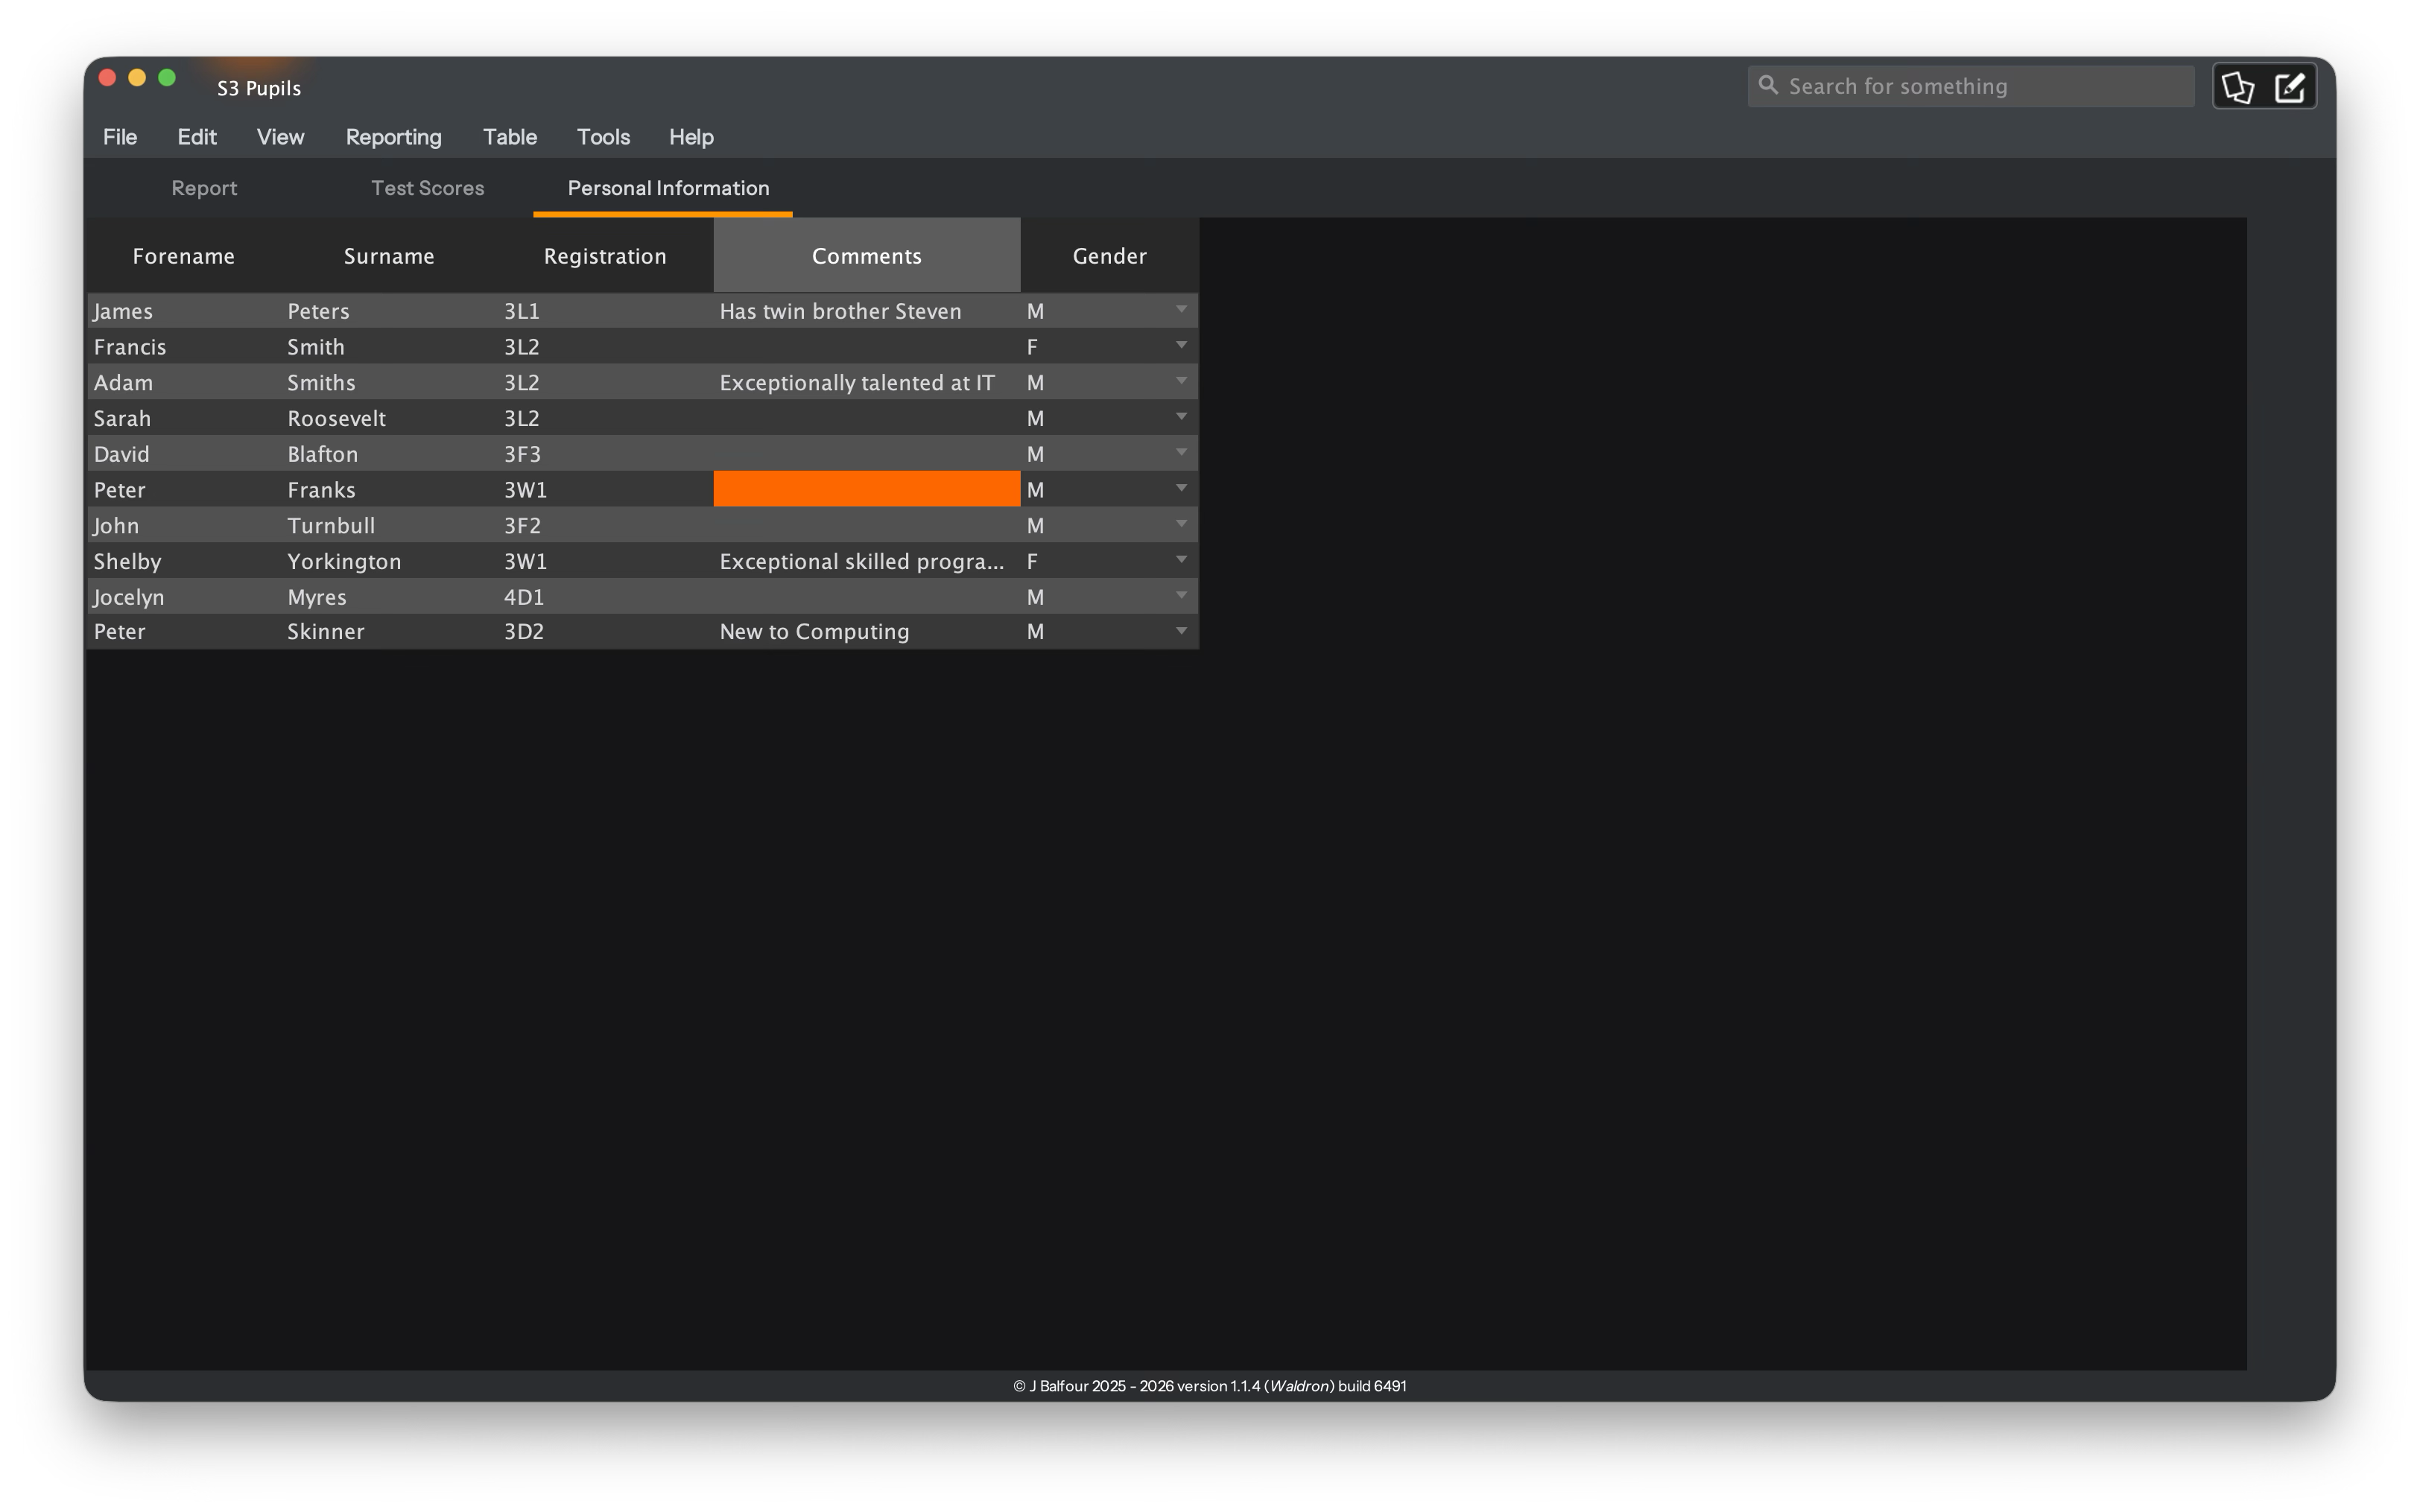
Task: Open the File menu
Action: (x=120, y=137)
